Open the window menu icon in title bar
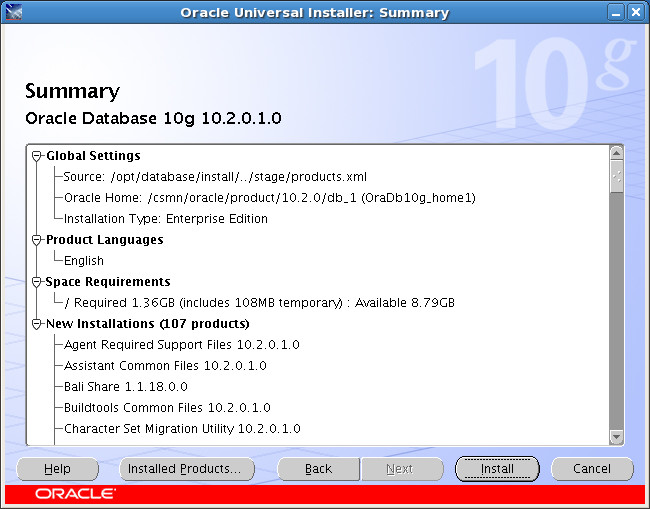The height and width of the screenshot is (509, 650). (14, 12)
